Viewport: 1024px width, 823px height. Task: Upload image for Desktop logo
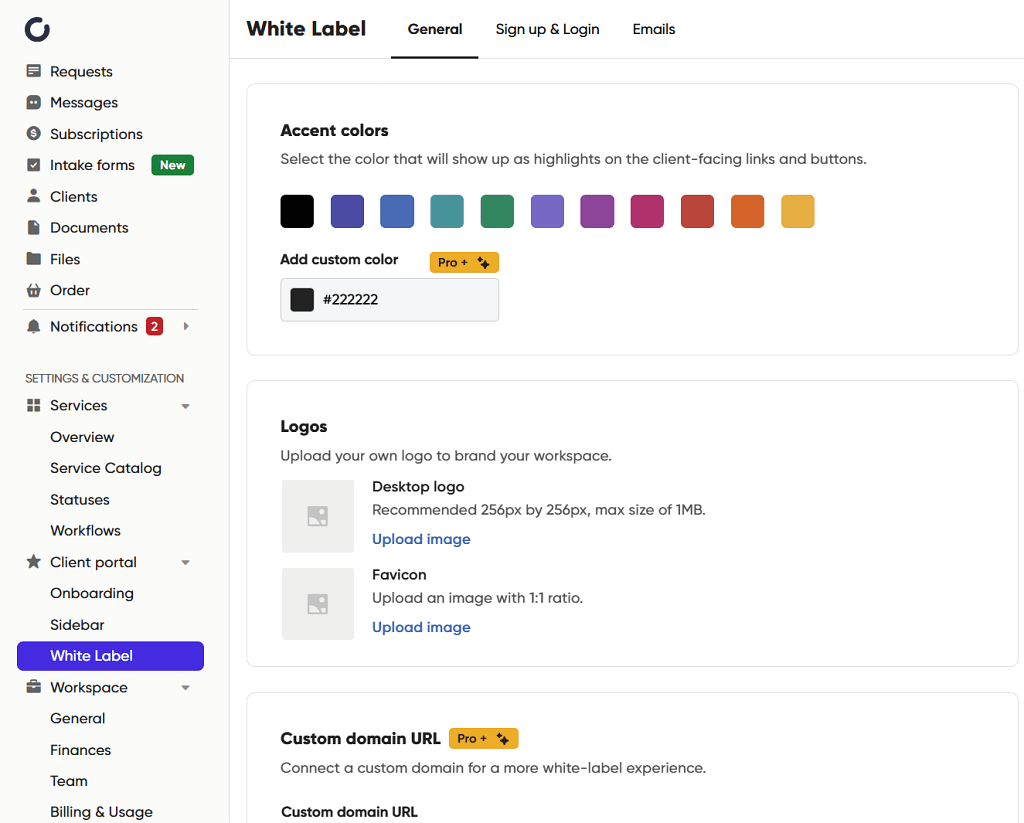tap(421, 539)
